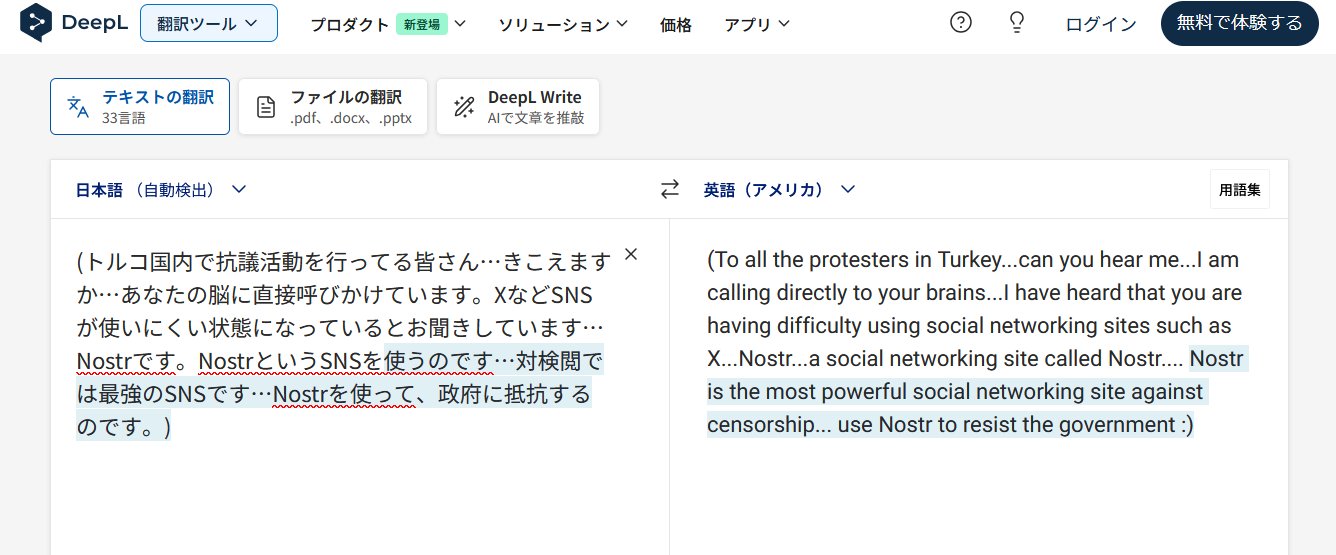Swap source and target languages
The width and height of the screenshot is (1336, 555).
(x=670, y=189)
